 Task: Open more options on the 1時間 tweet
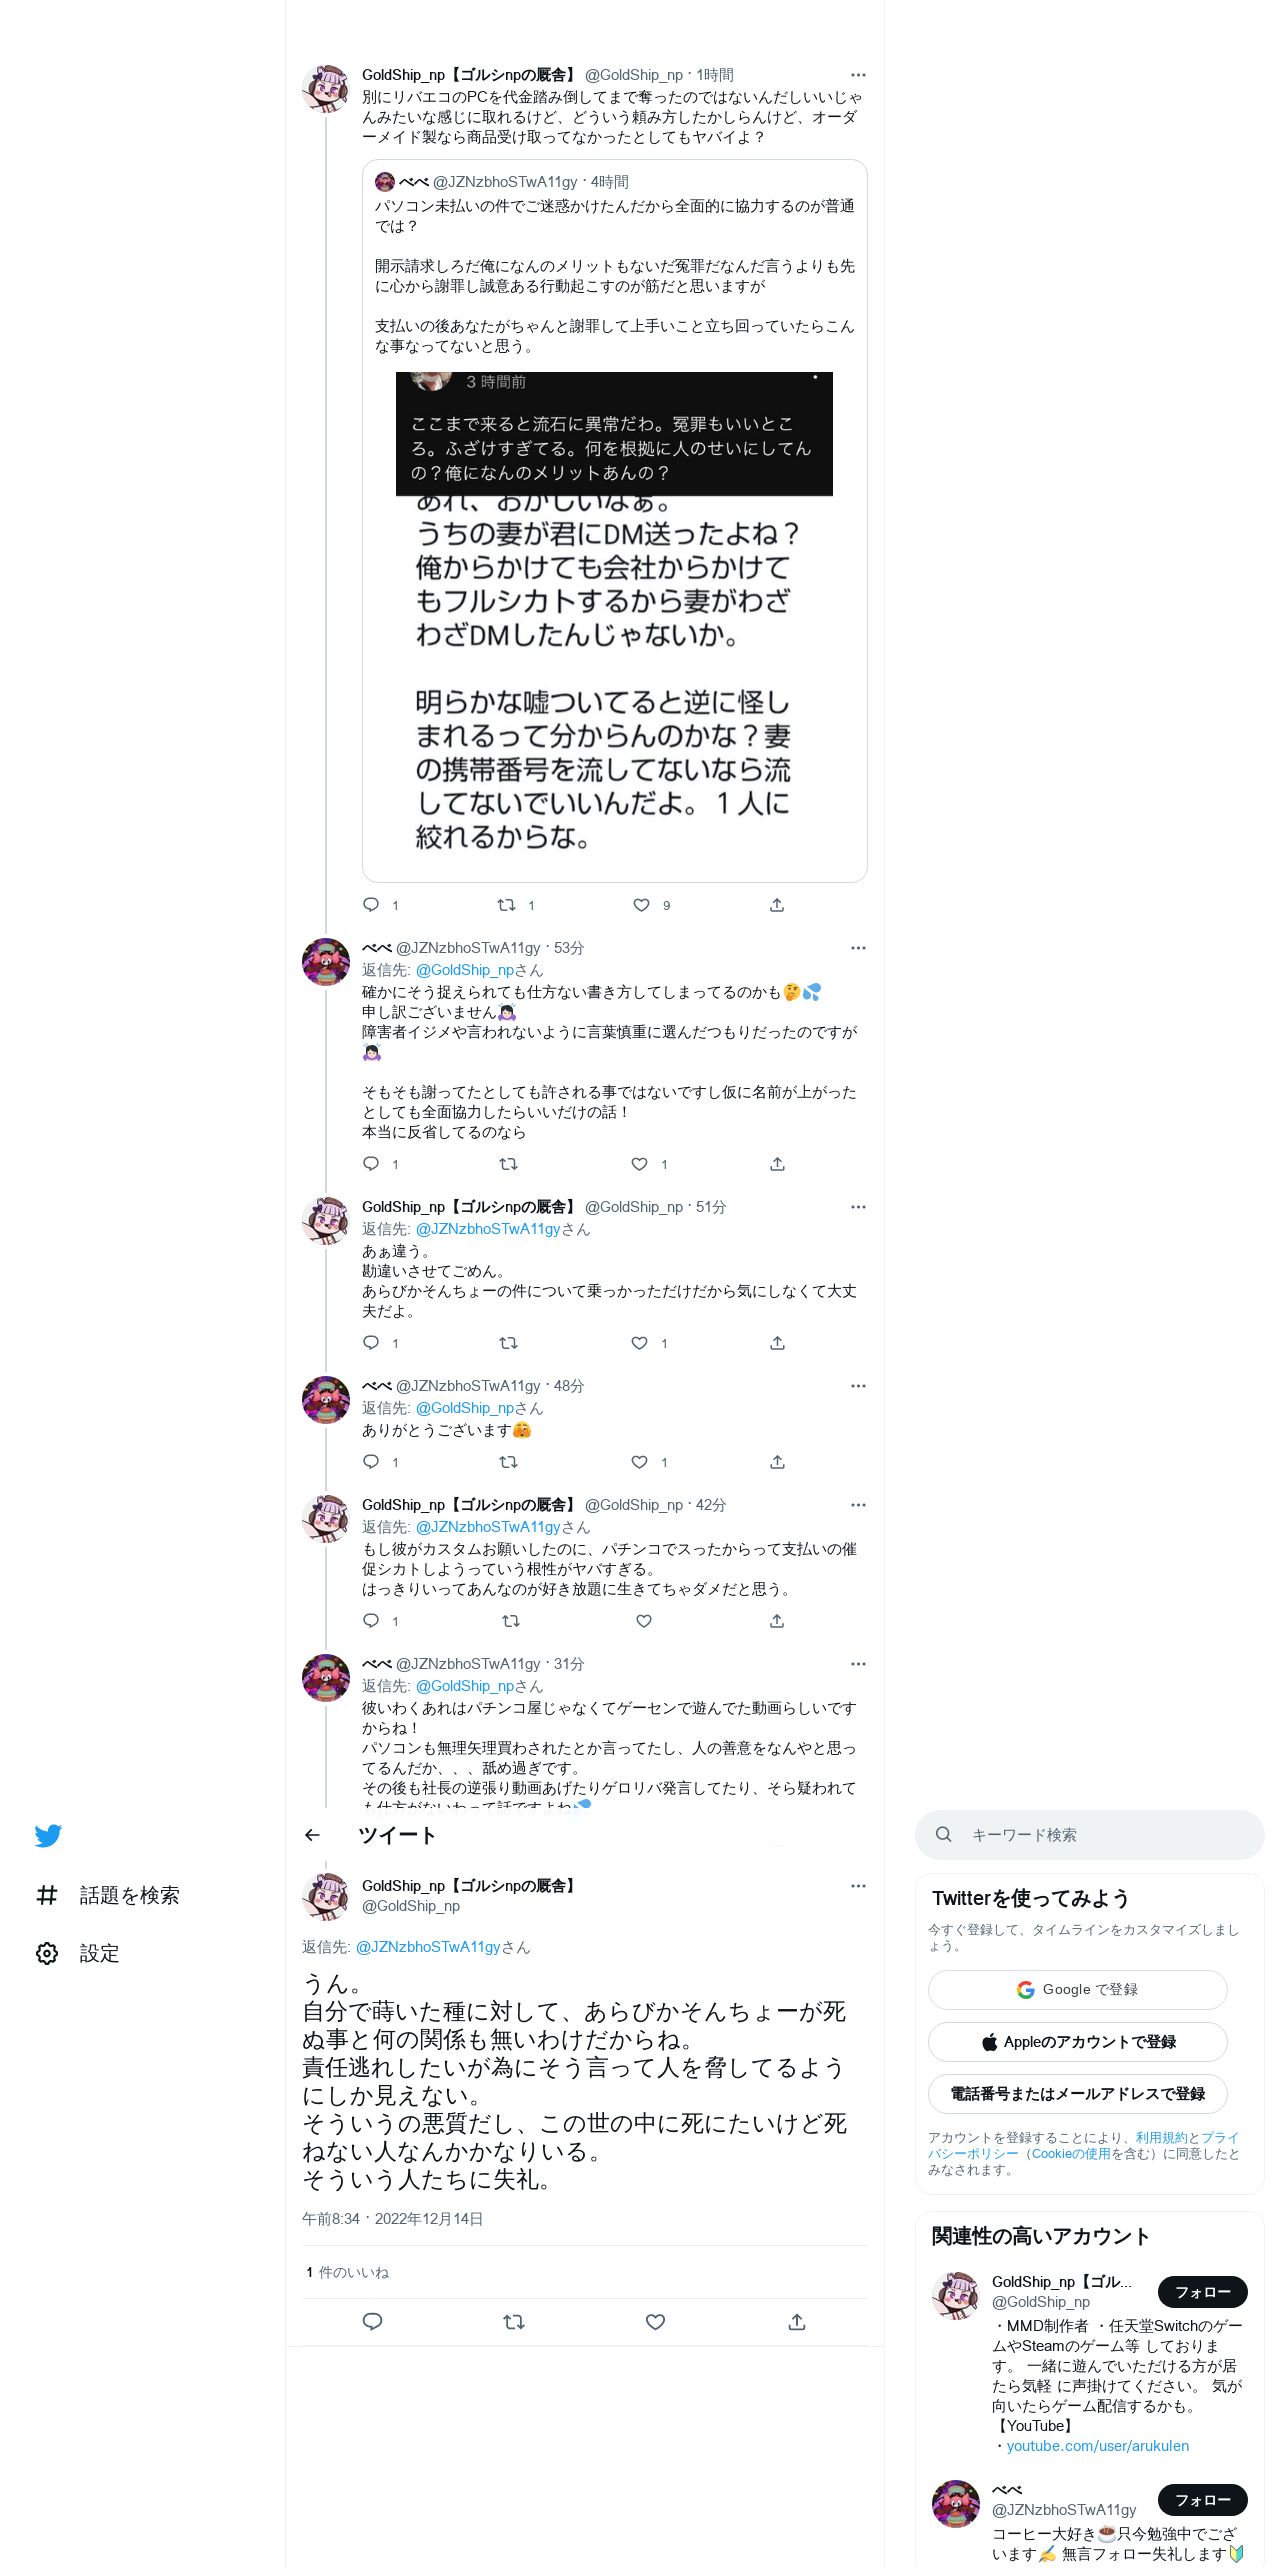[858, 75]
